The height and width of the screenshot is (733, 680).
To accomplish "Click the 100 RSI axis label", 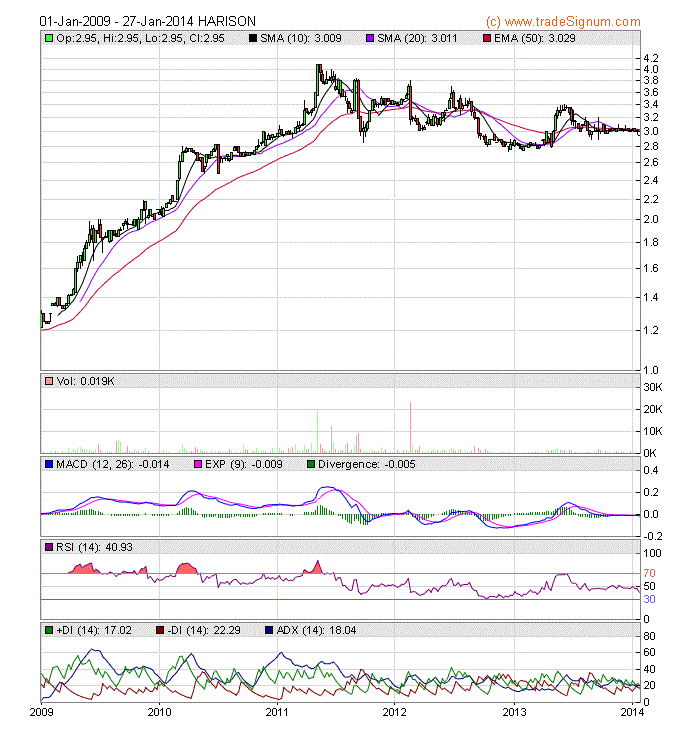I will [653, 553].
